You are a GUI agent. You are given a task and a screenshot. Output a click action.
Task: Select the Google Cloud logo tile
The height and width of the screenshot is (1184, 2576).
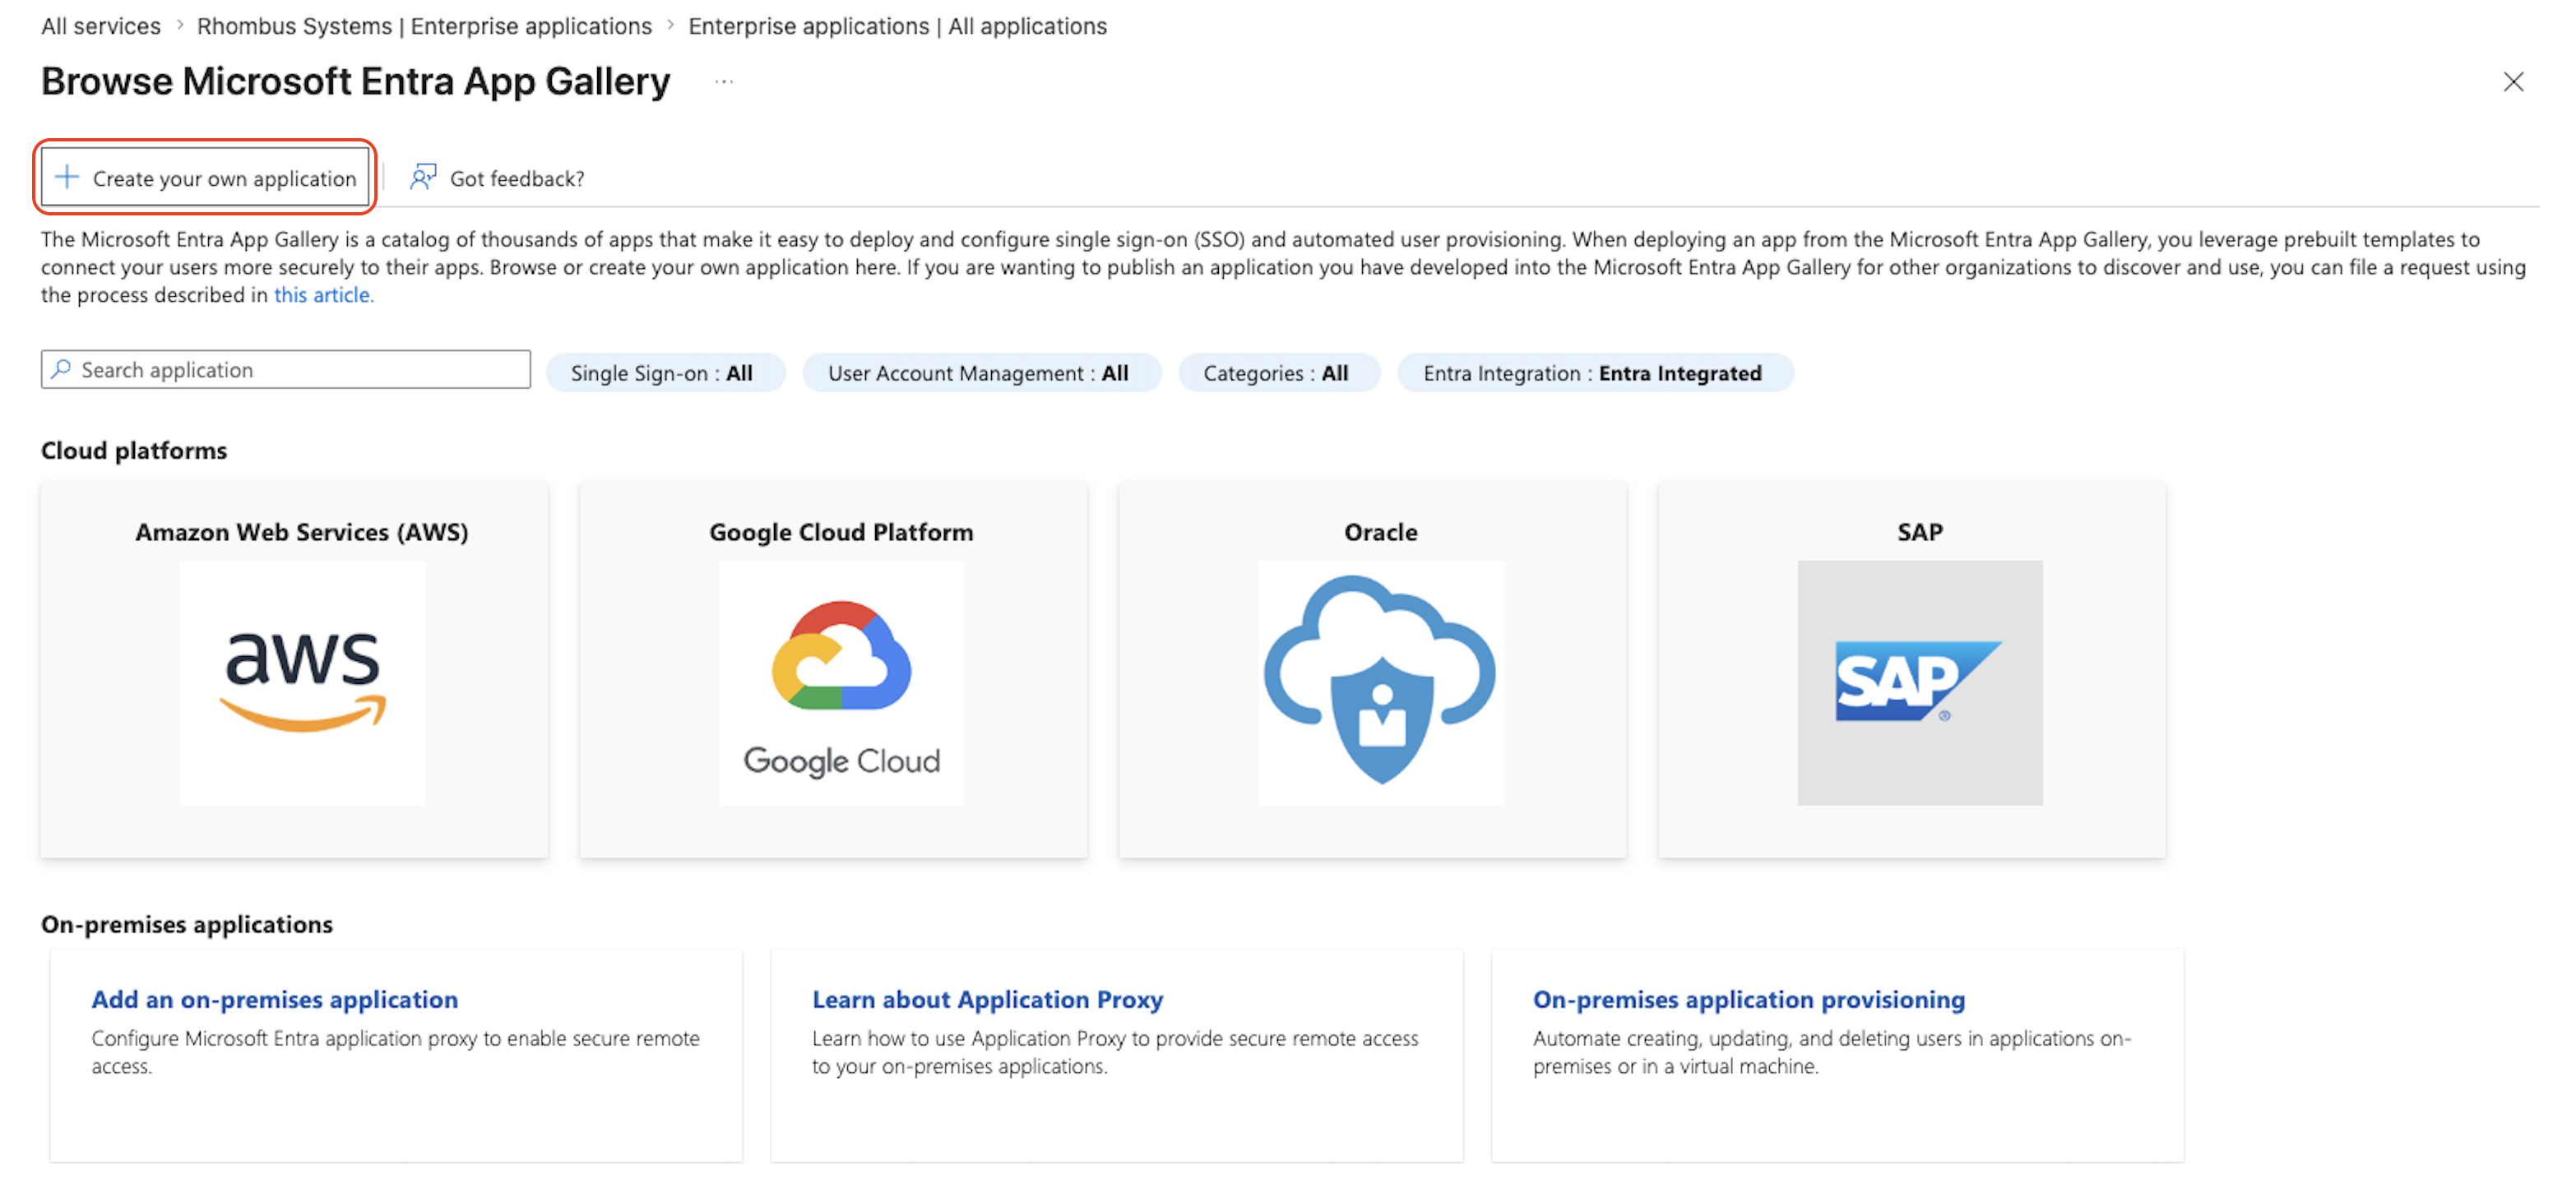841,682
